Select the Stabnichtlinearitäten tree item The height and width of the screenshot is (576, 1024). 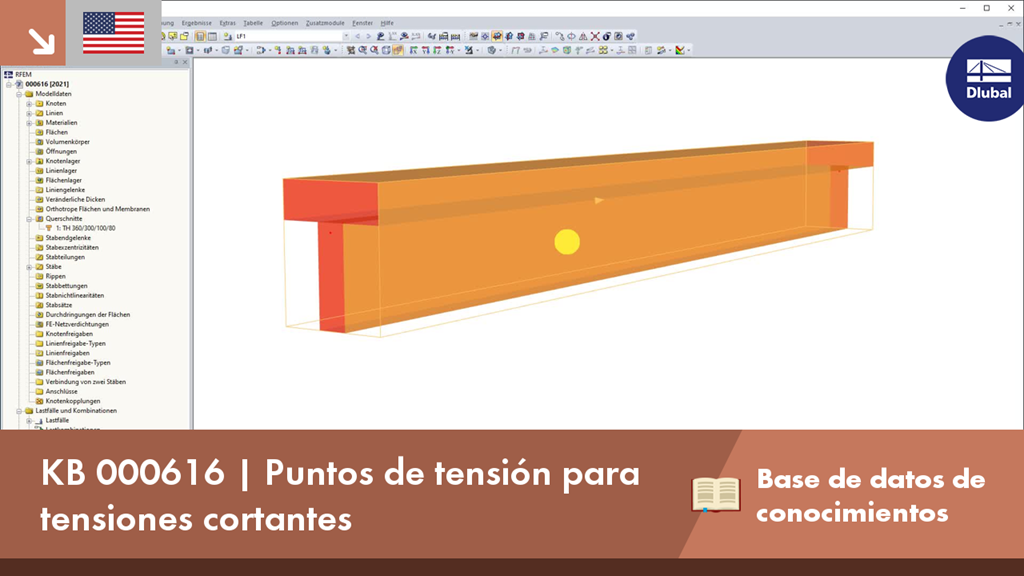click(x=74, y=296)
